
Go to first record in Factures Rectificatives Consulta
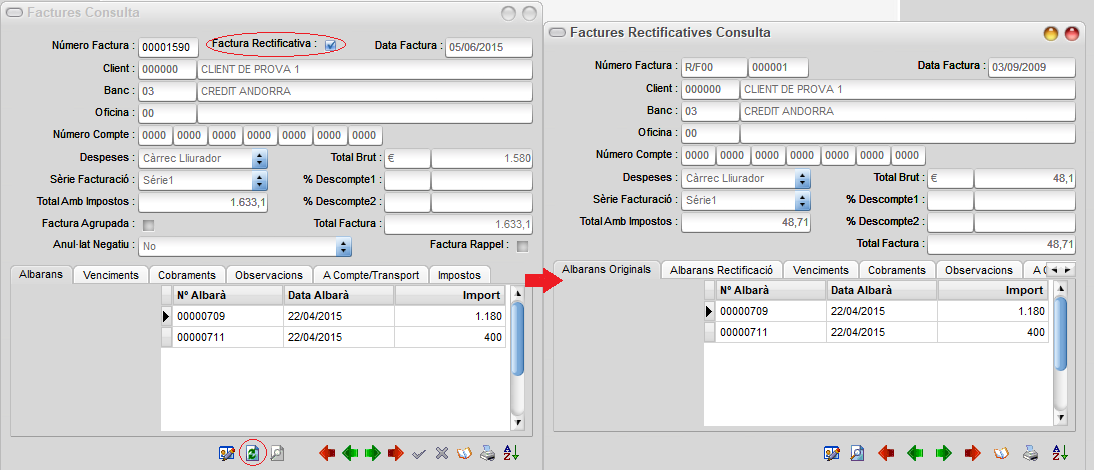[886, 453]
